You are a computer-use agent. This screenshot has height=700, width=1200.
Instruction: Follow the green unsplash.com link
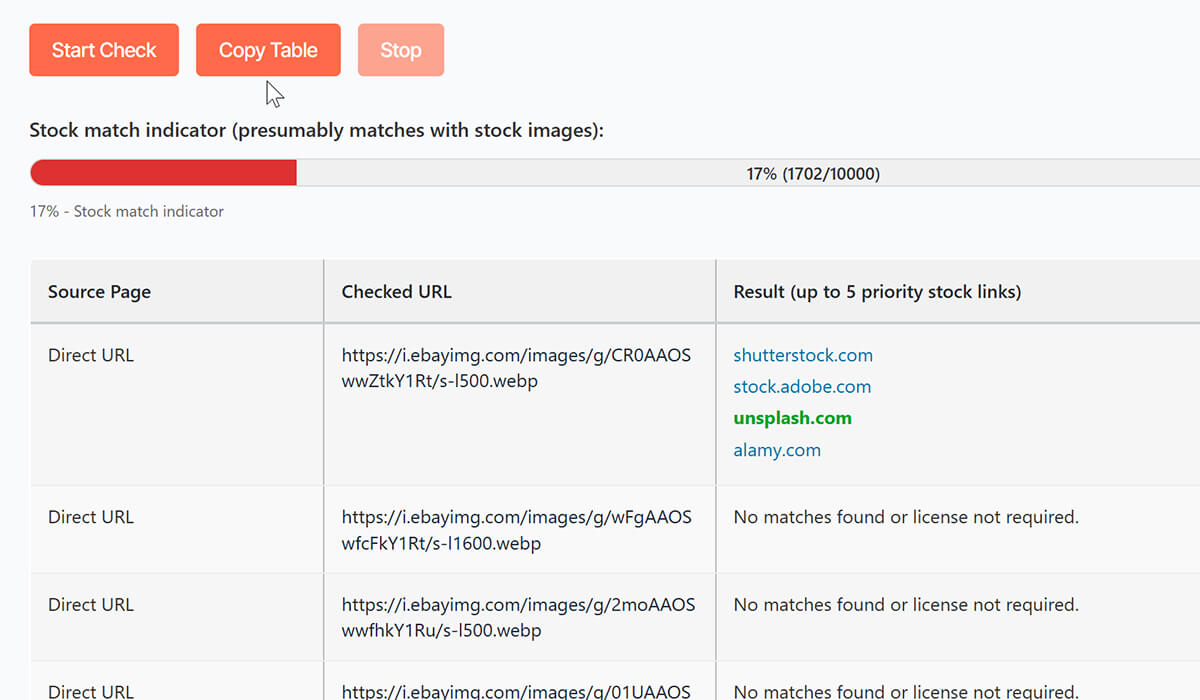pos(792,418)
